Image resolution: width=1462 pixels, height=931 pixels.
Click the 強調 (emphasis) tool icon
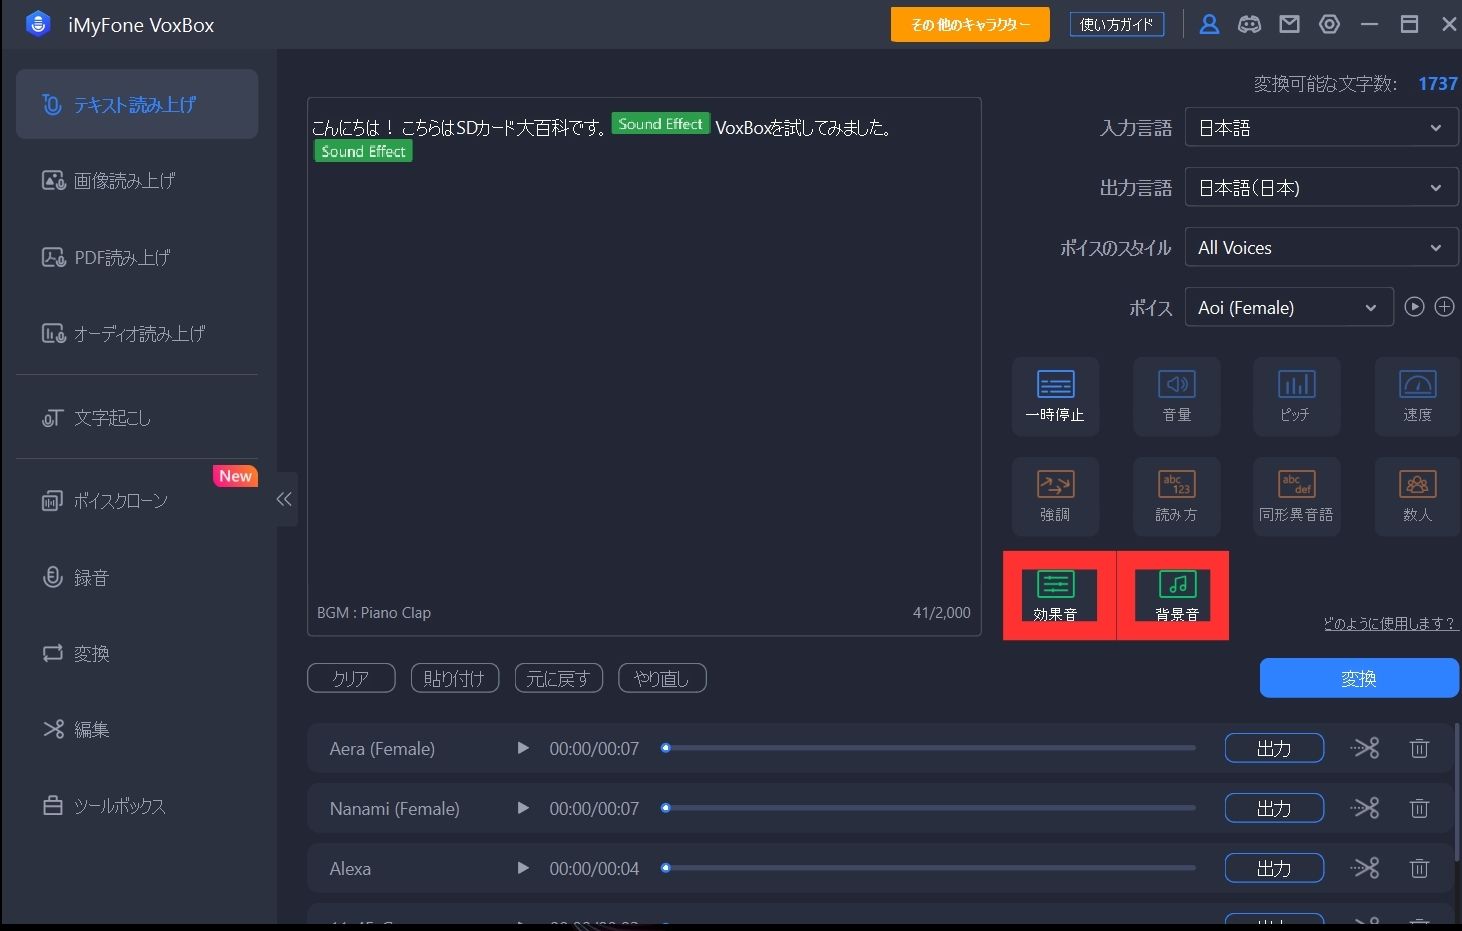coord(1055,495)
